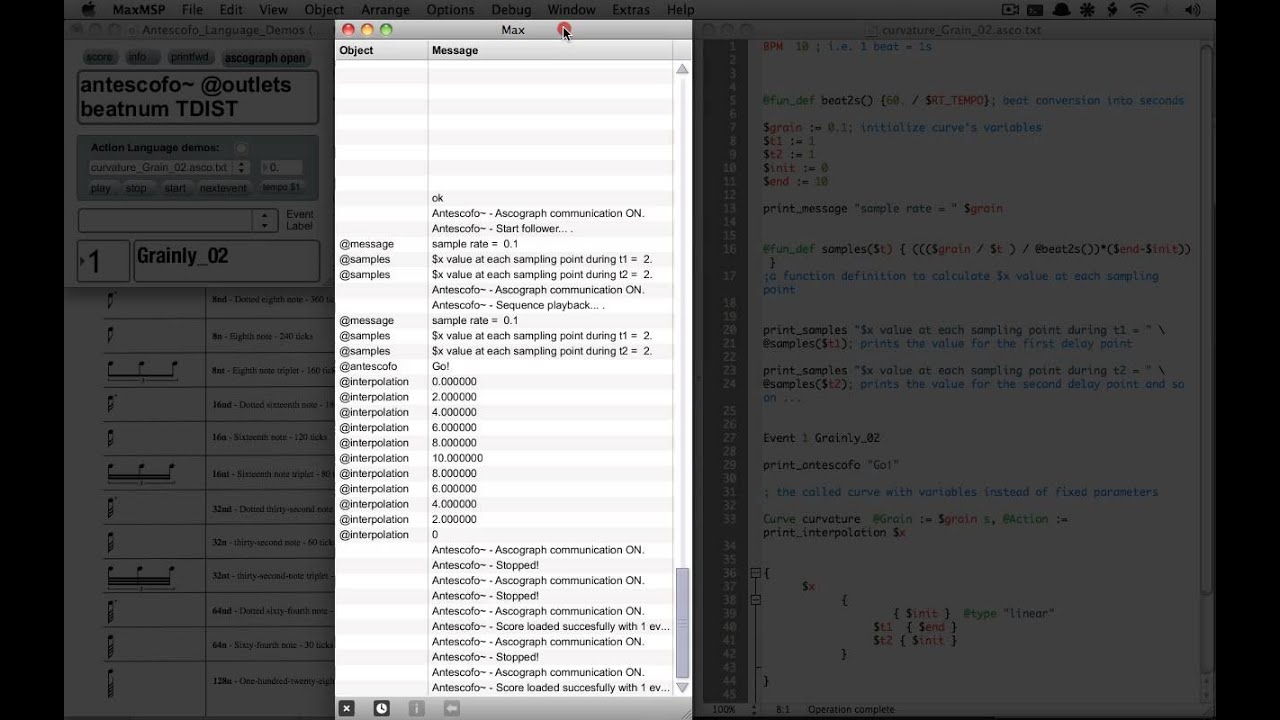Click the Max console scroll up arrow

coord(682,69)
